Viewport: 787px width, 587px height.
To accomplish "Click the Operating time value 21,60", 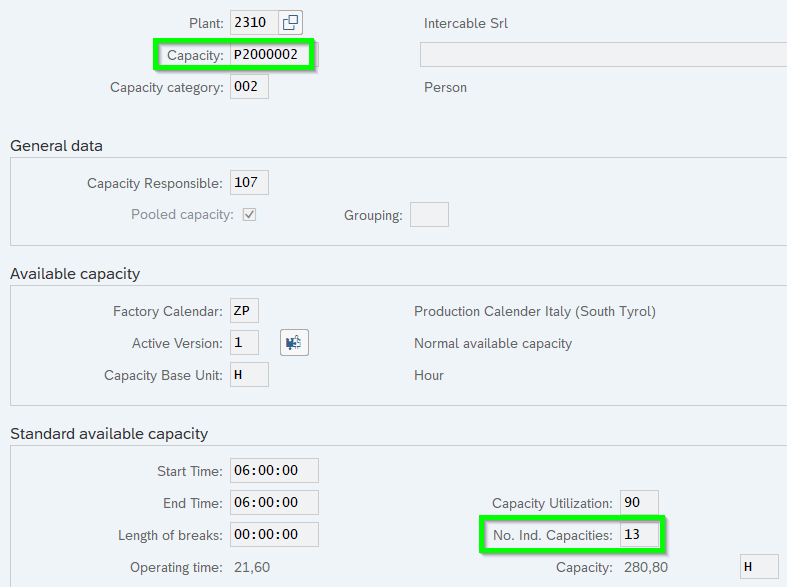I will tap(250, 567).
